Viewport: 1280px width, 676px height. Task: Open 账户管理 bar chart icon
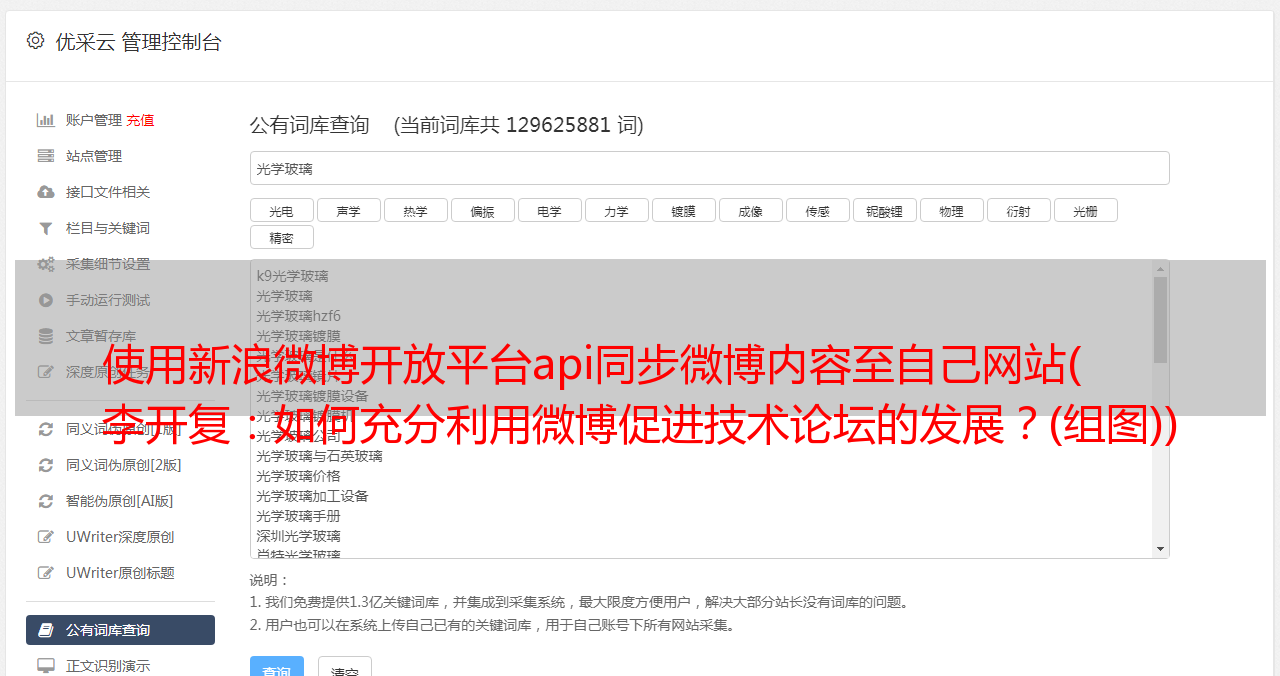pyautogui.click(x=45, y=120)
